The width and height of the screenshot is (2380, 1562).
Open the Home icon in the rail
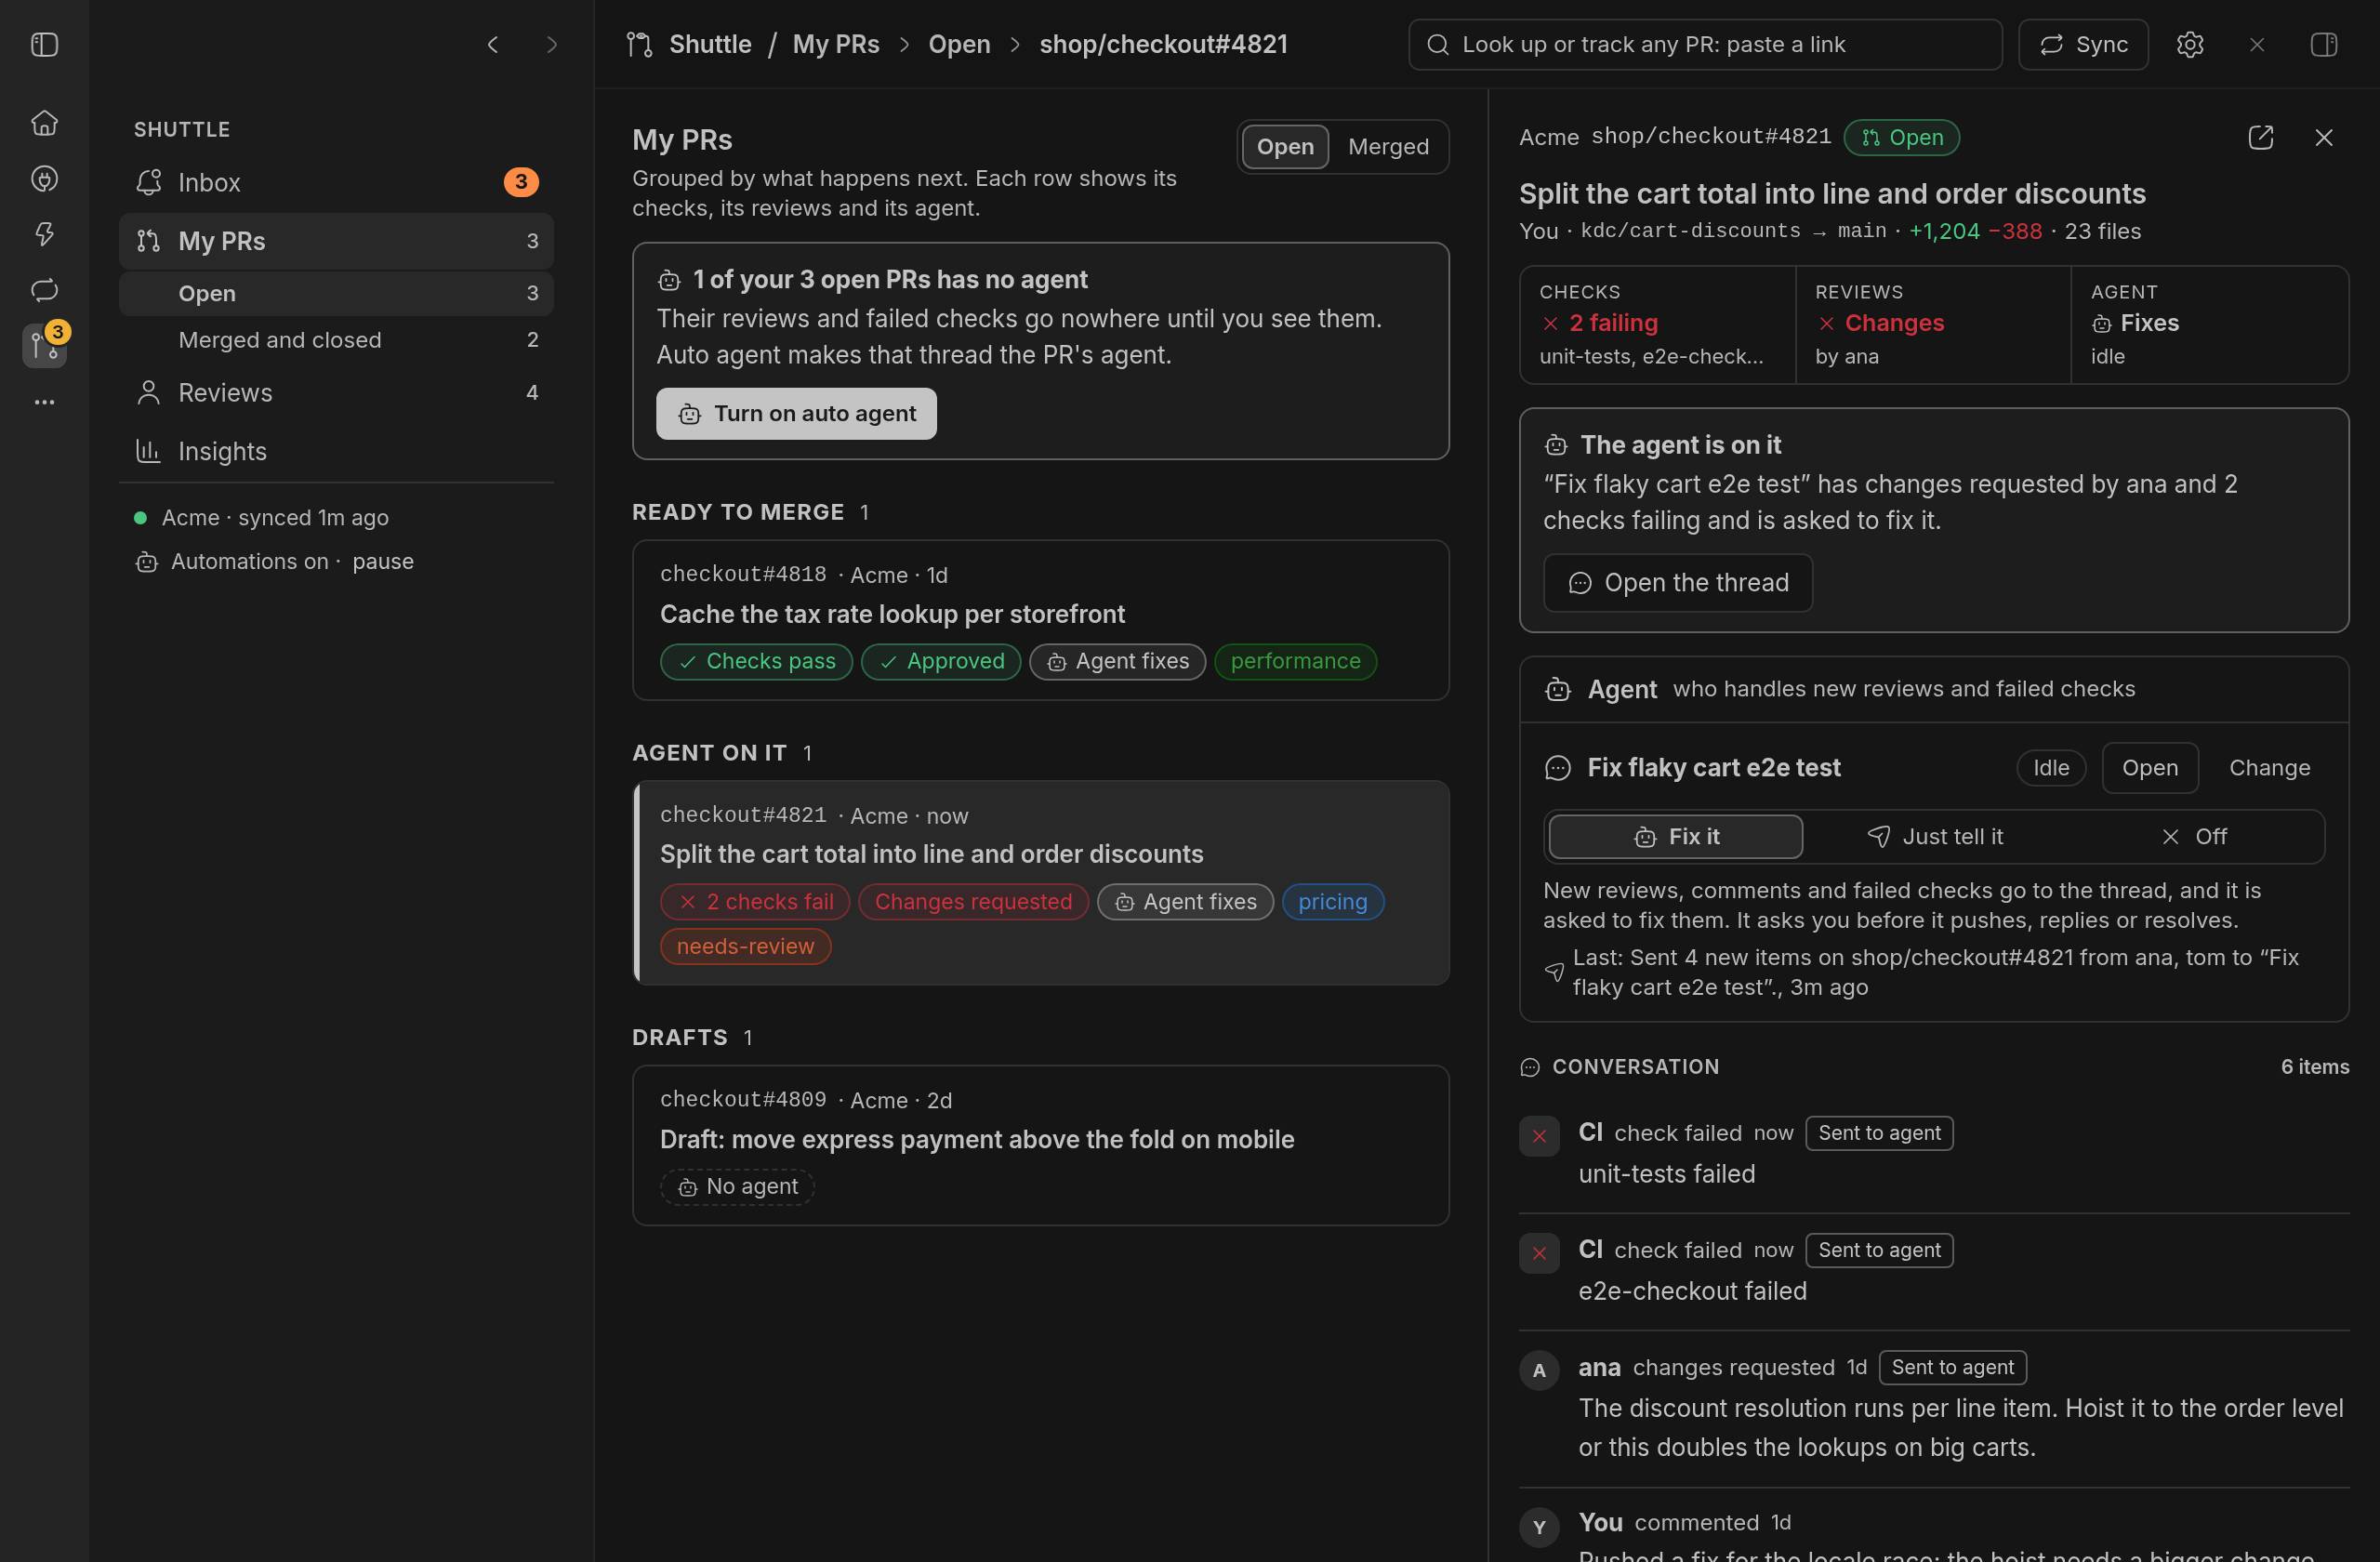click(x=44, y=123)
